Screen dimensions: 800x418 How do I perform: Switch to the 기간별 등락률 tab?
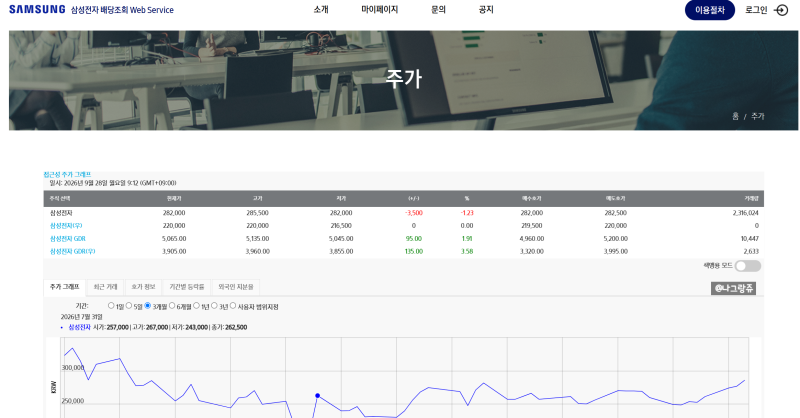pos(187,287)
